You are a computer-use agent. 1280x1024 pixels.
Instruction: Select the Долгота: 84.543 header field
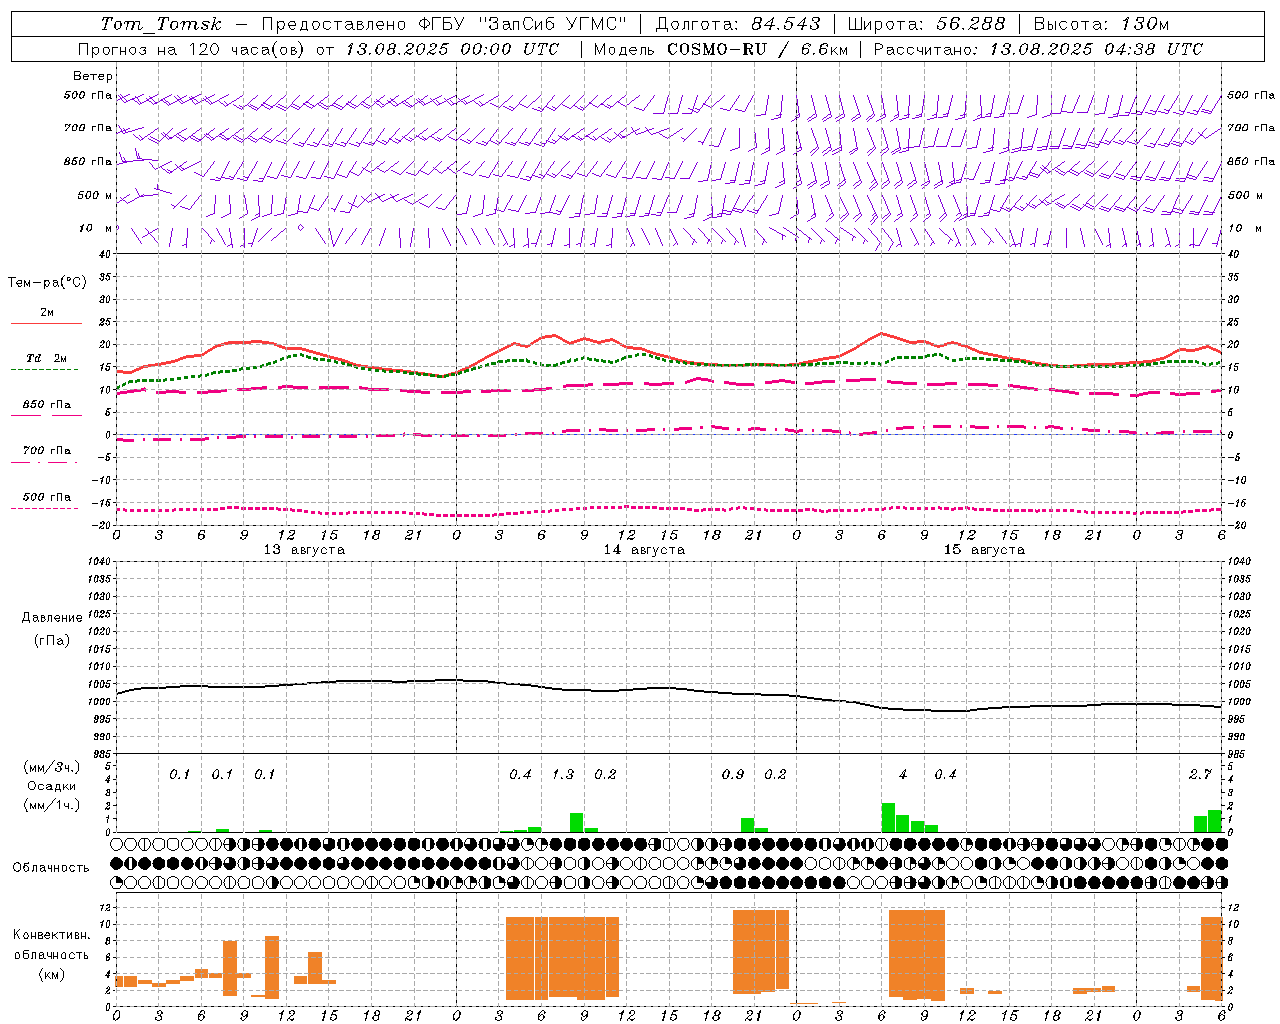738,23
